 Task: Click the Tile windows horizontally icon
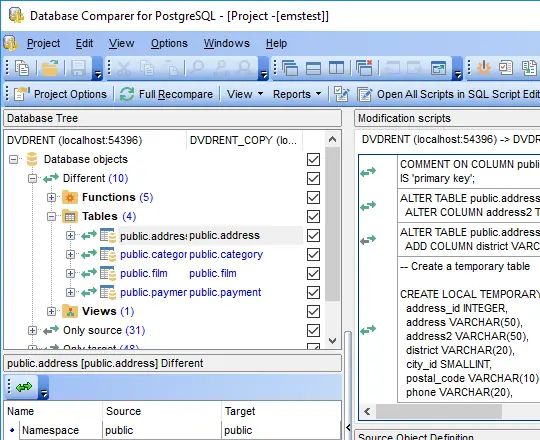click(313, 68)
